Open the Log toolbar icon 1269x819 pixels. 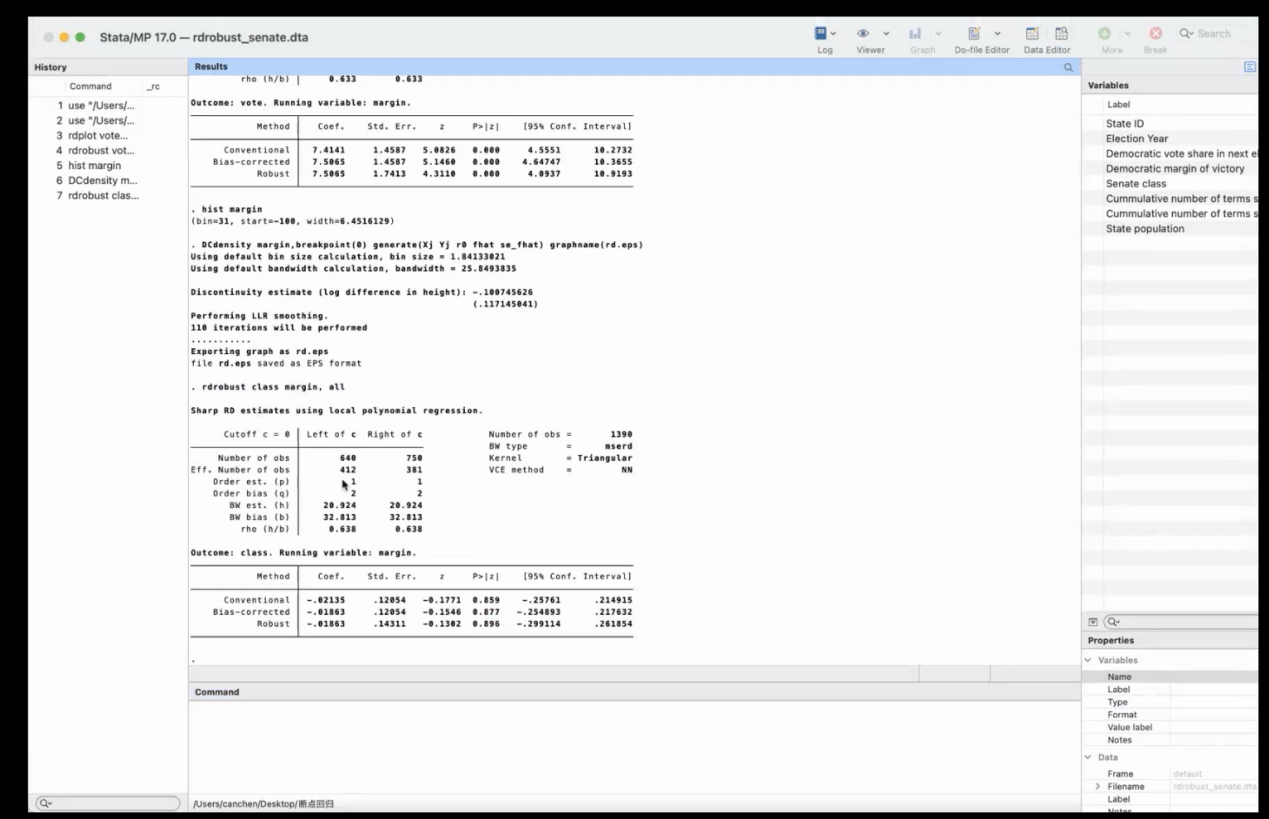coord(821,33)
